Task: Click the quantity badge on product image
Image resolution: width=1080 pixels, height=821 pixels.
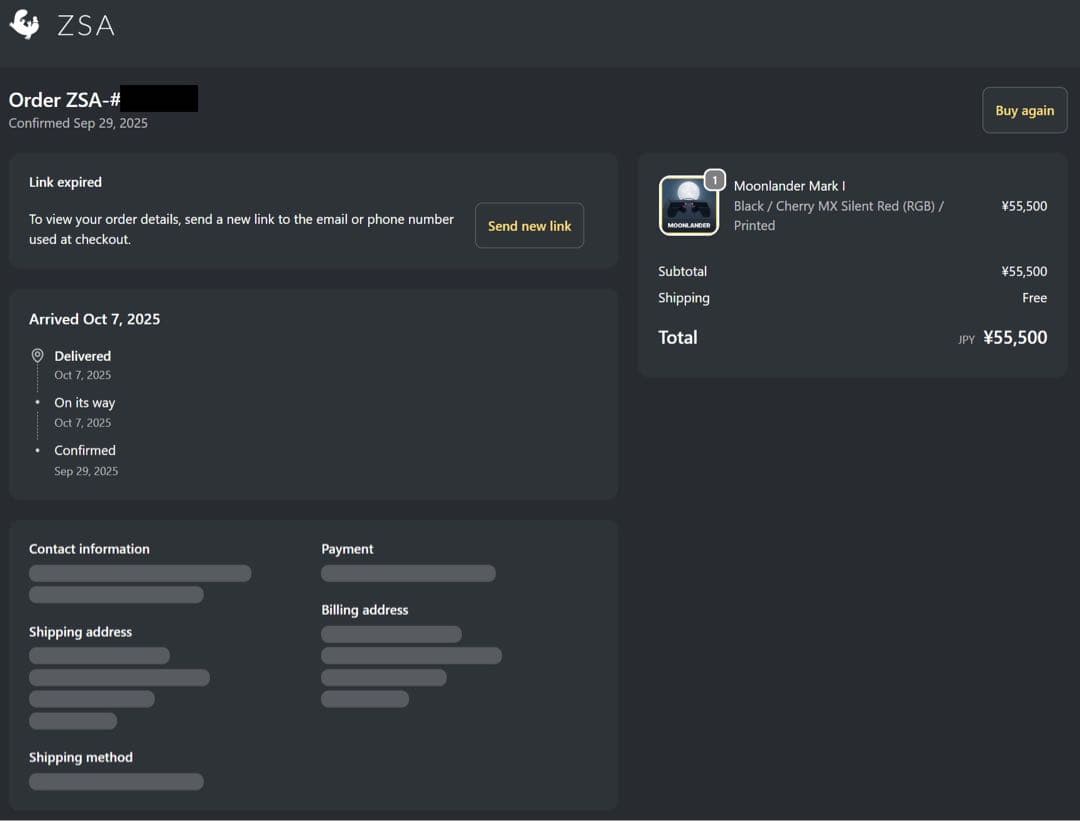Action: click(x=715, y=180)
